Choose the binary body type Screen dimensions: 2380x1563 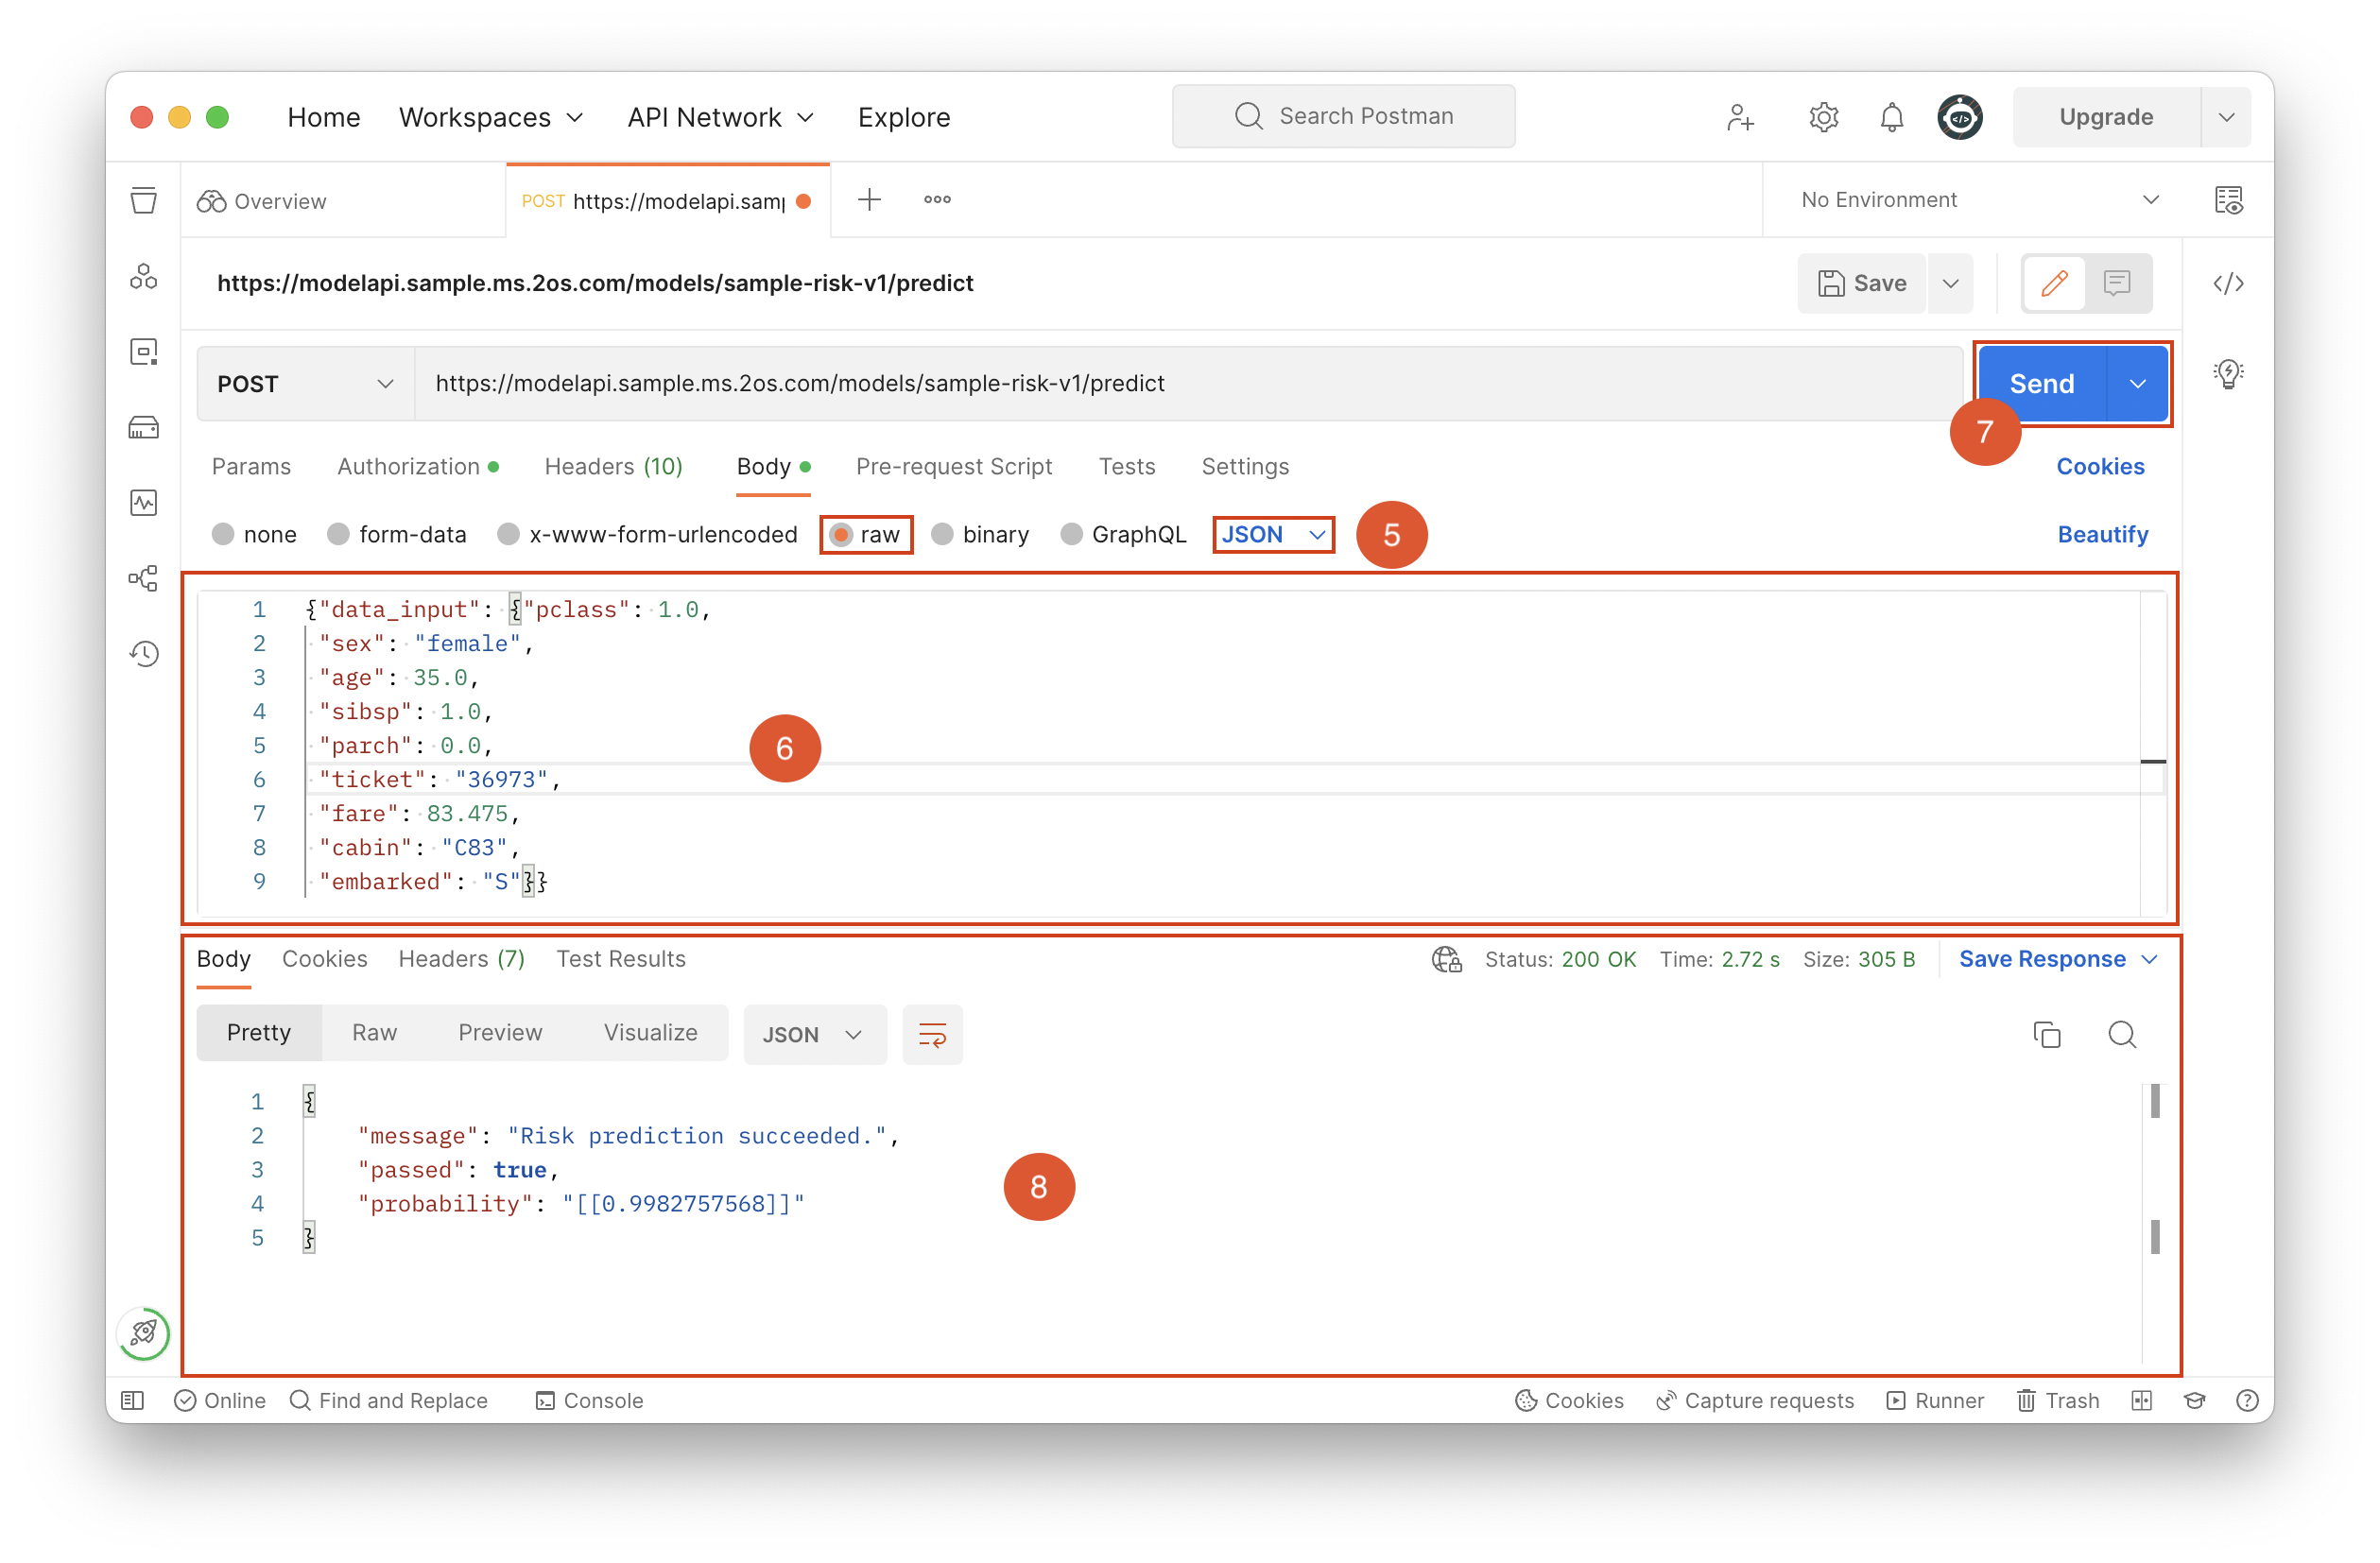coord(942,535)
